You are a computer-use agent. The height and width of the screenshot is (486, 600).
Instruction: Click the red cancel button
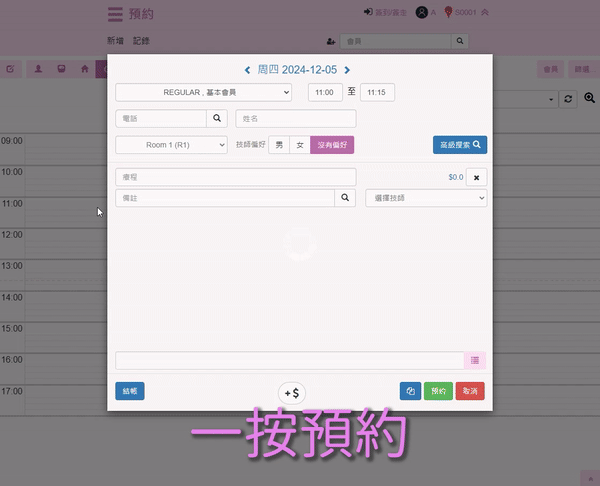470,391
